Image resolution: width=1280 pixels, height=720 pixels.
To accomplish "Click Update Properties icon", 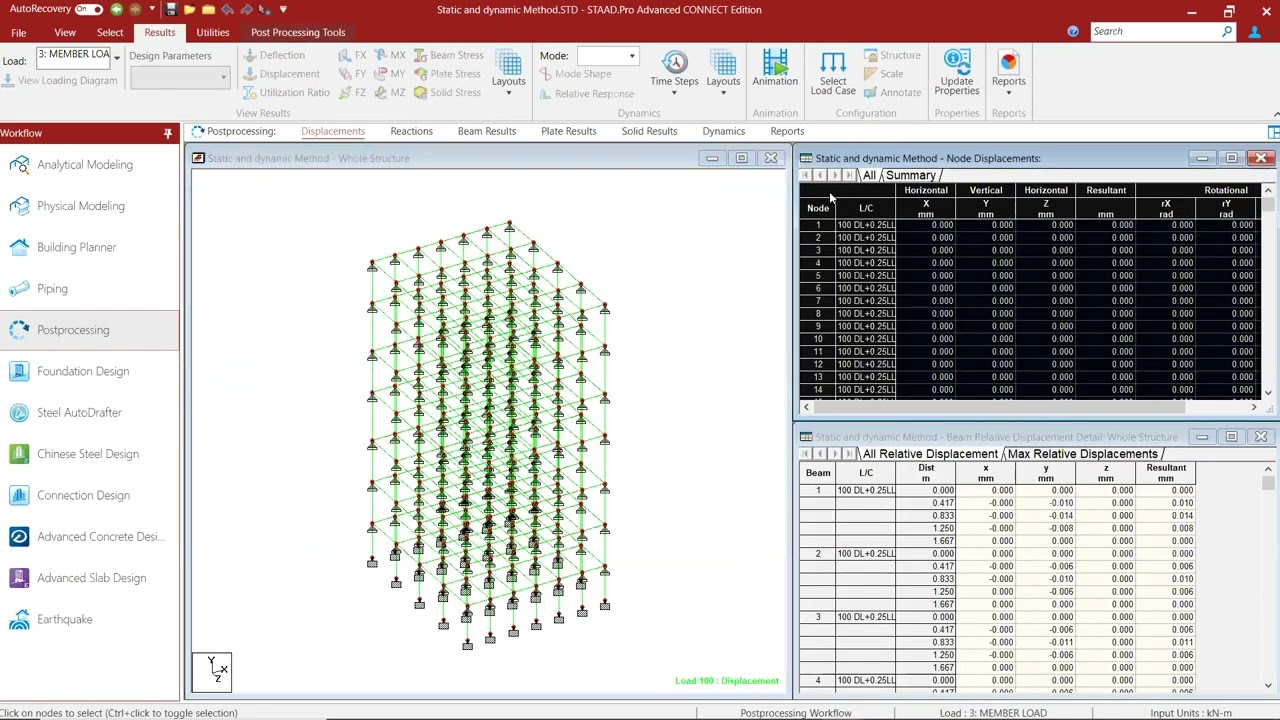I will tap(956, 72).
